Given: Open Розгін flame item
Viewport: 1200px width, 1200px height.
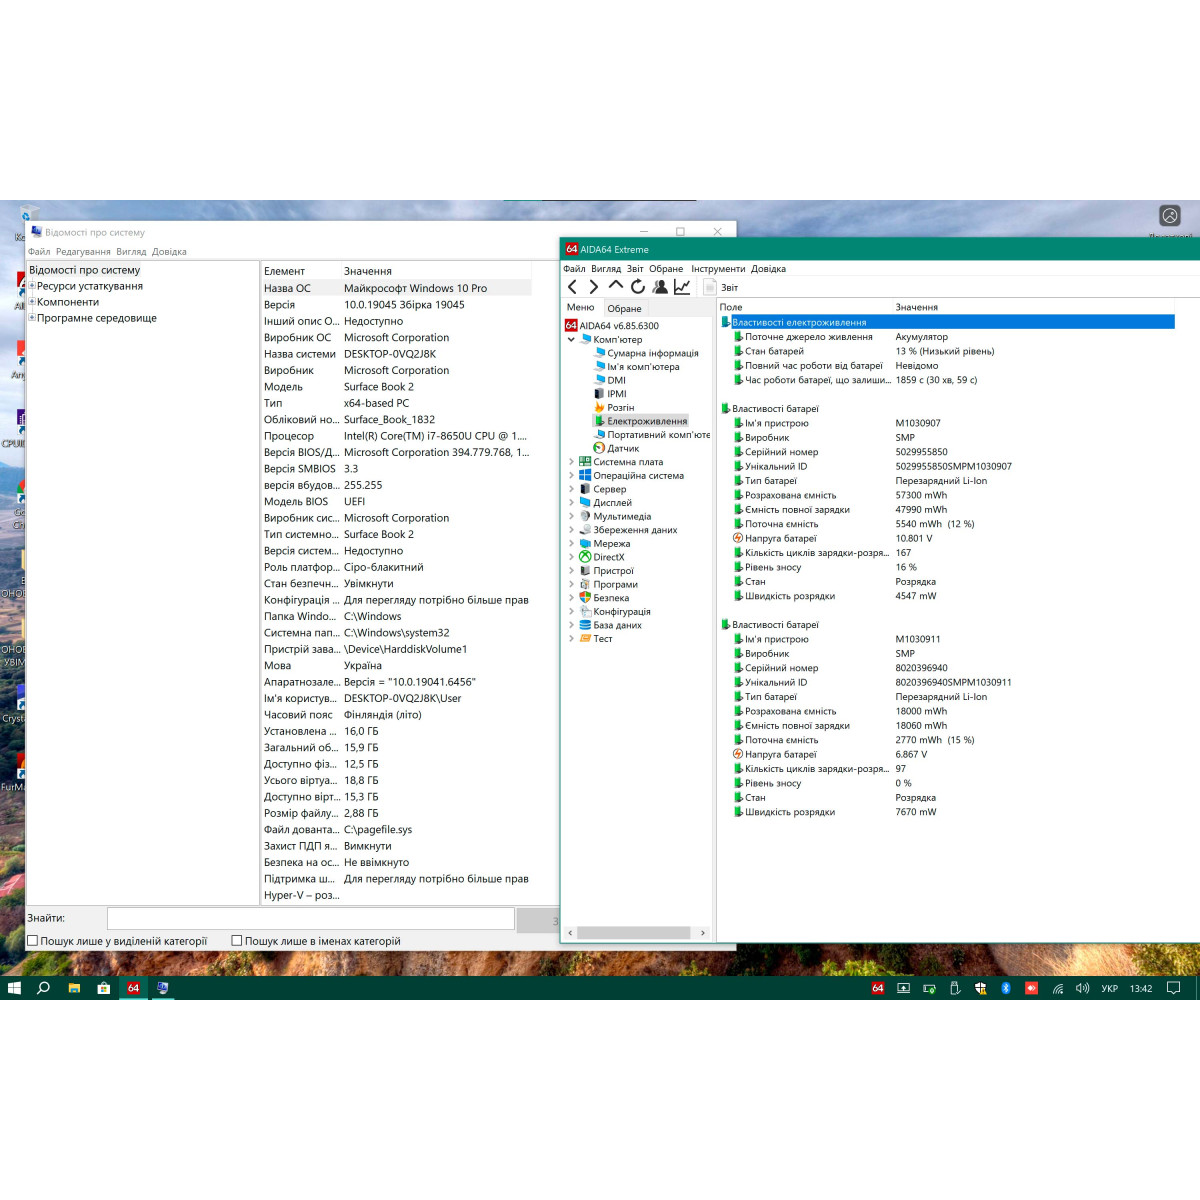Looking at the screenshot, I should pyautogui.click(x=620, y=407).
